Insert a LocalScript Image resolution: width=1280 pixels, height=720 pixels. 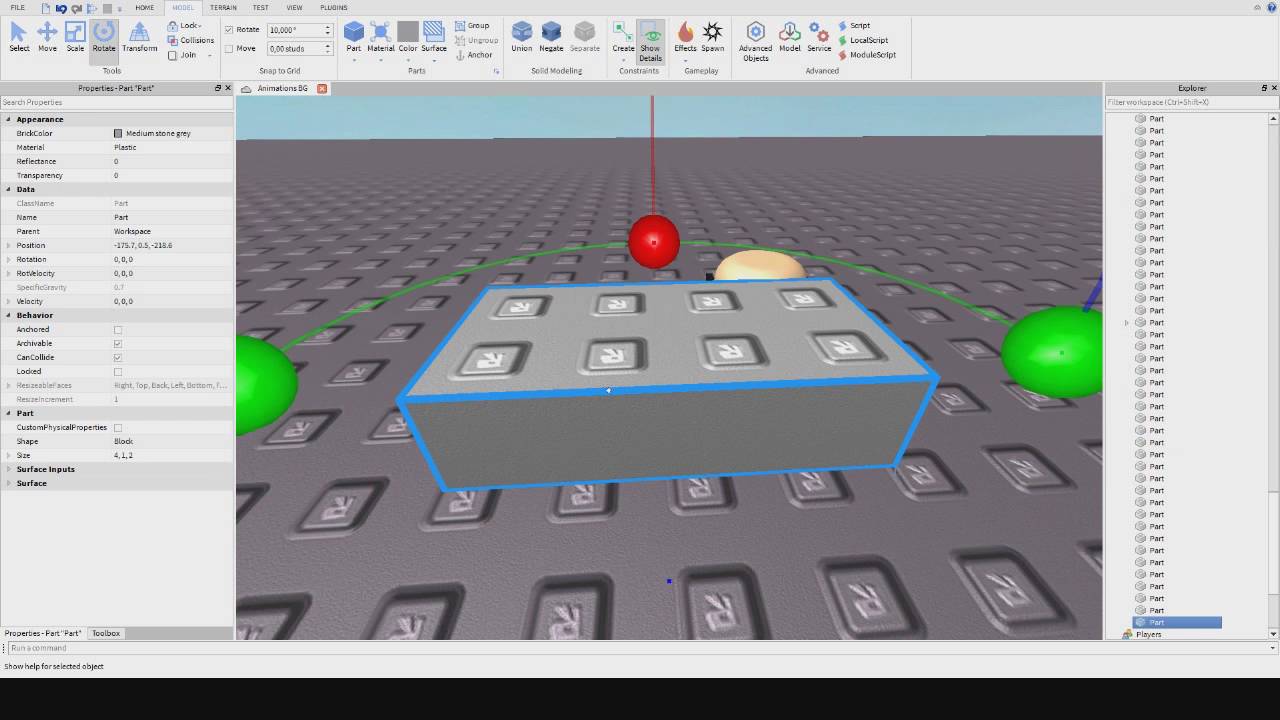pos(862,40)
